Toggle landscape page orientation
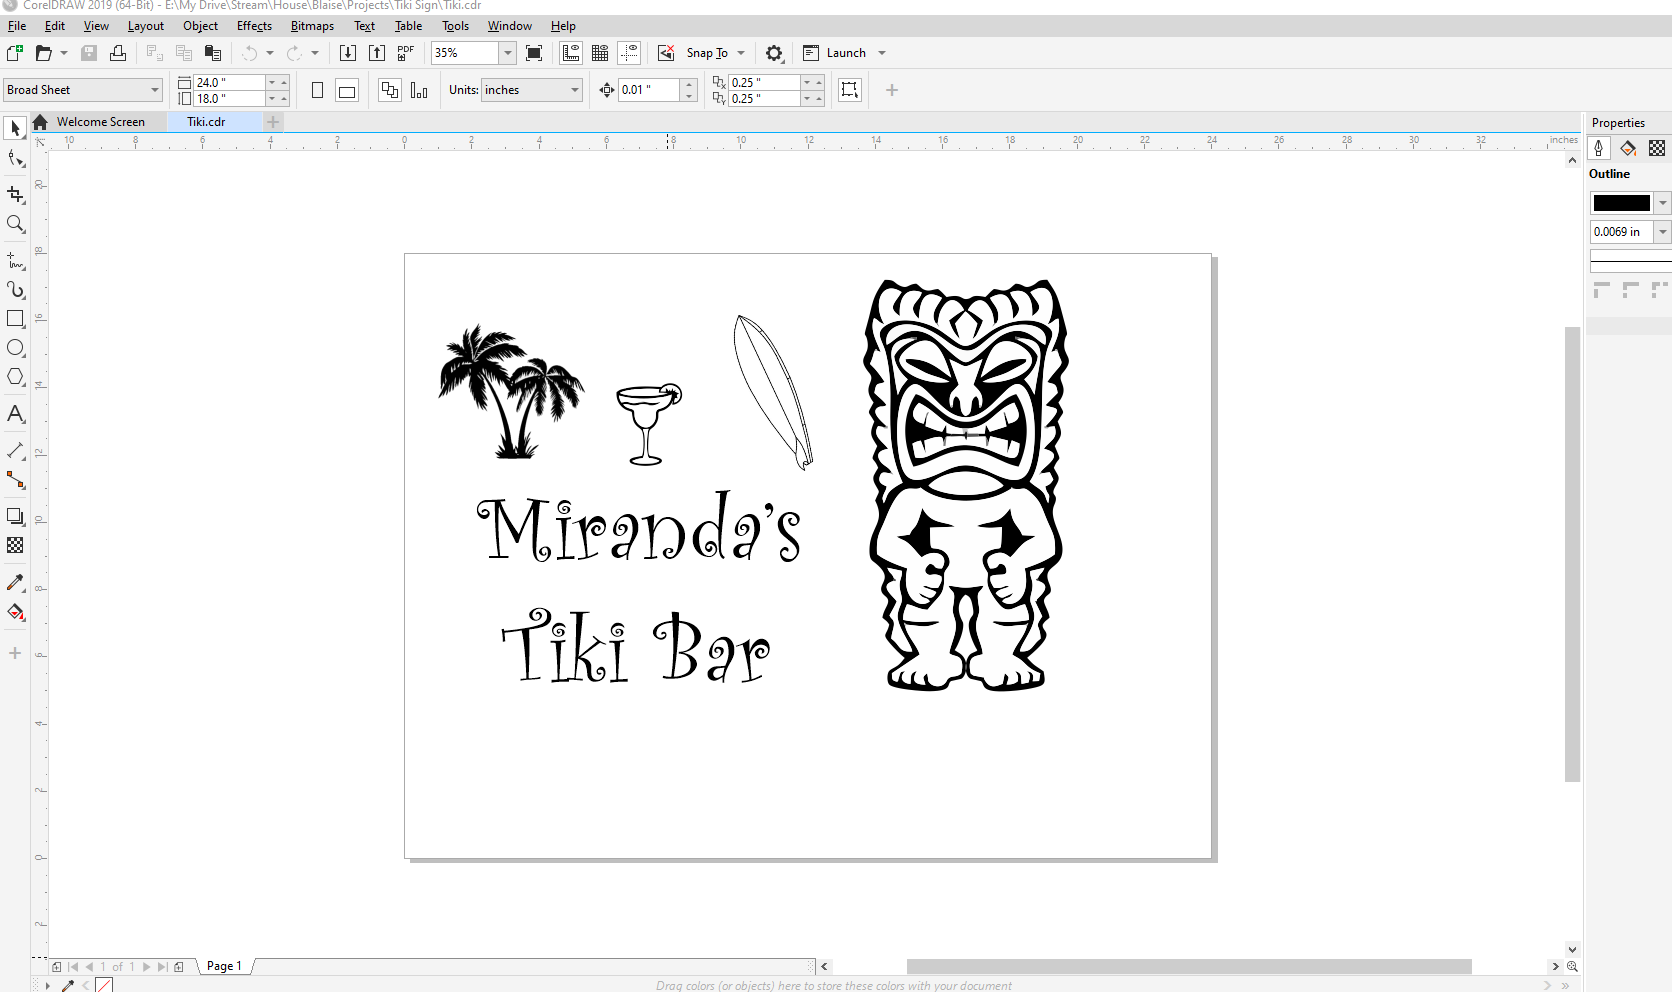The height and width of the screenshot is (992, 1672). coord(346,90)
